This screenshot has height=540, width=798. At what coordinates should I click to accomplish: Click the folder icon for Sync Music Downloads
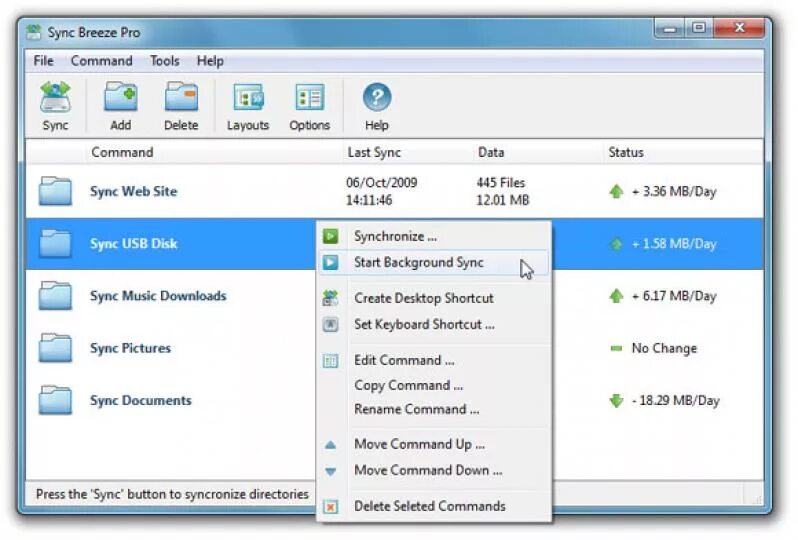click(55, 296)
